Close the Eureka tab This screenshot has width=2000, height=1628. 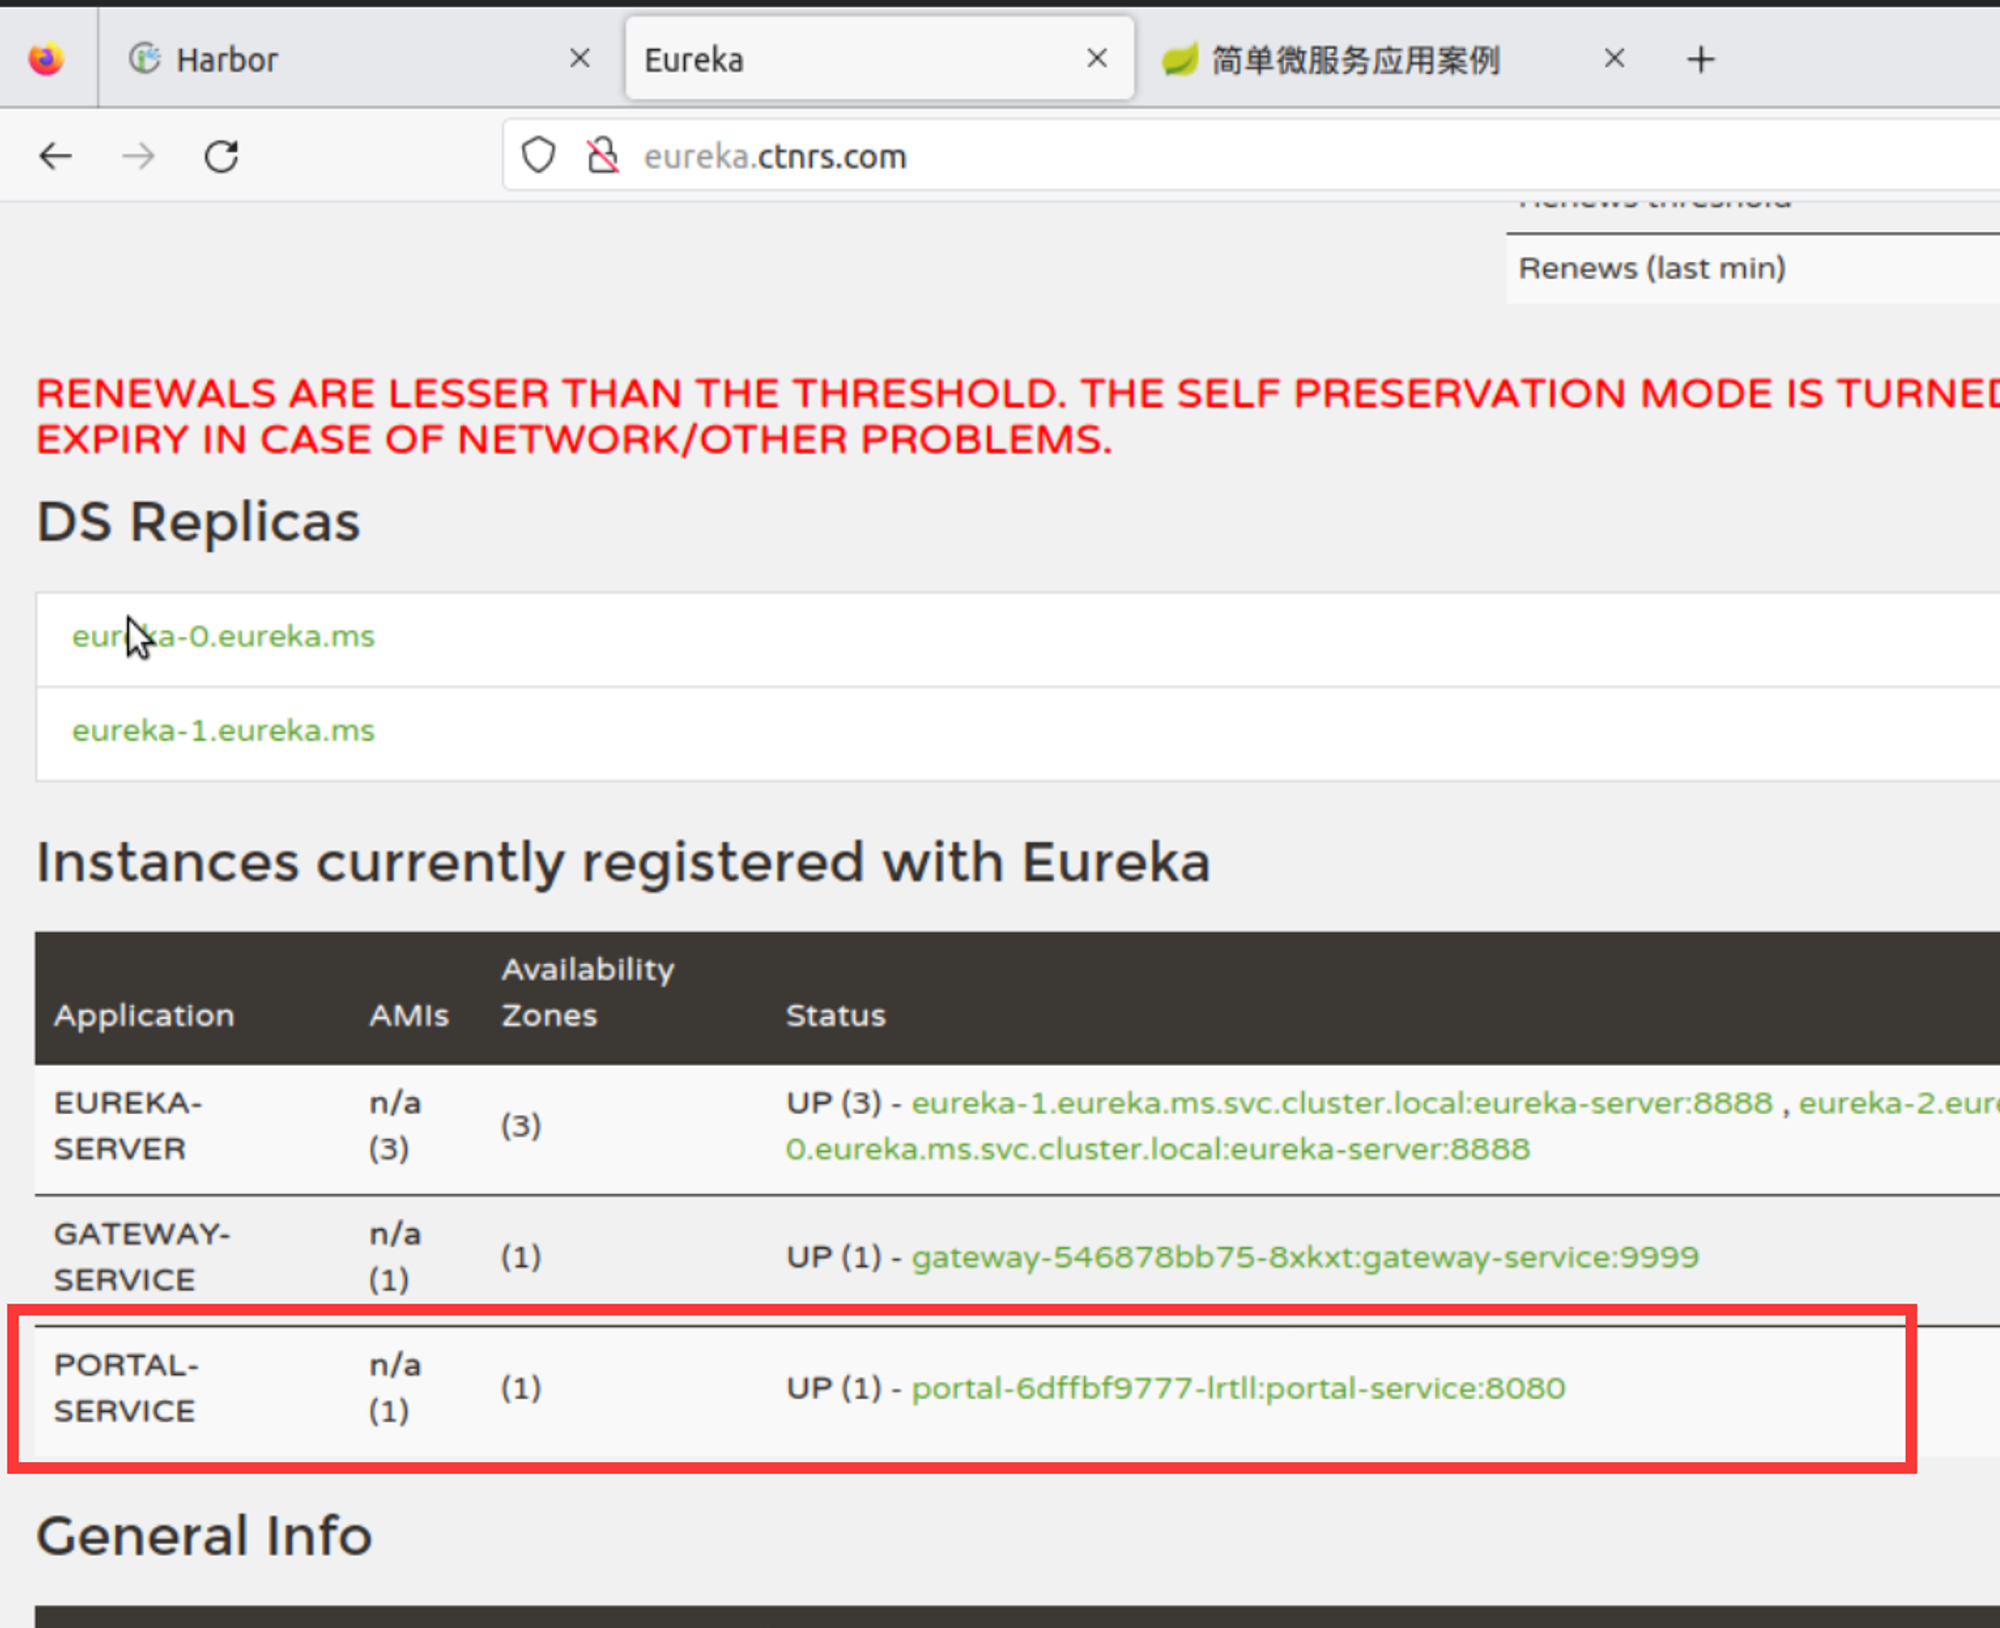pos(1097,59)
